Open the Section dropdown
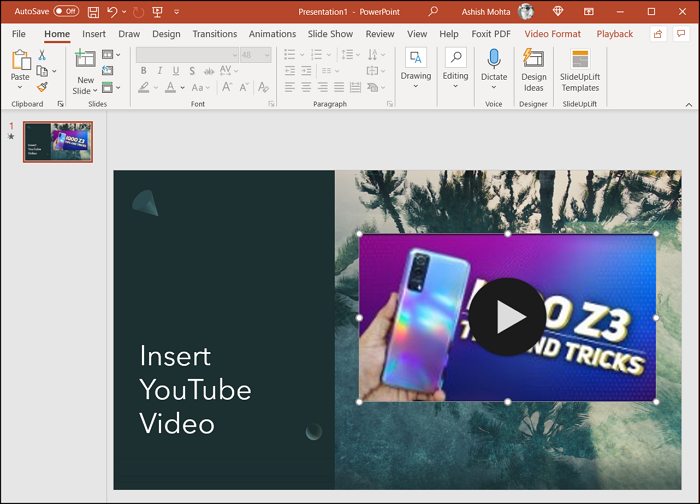The image size is (700, 504). [111, 87]
